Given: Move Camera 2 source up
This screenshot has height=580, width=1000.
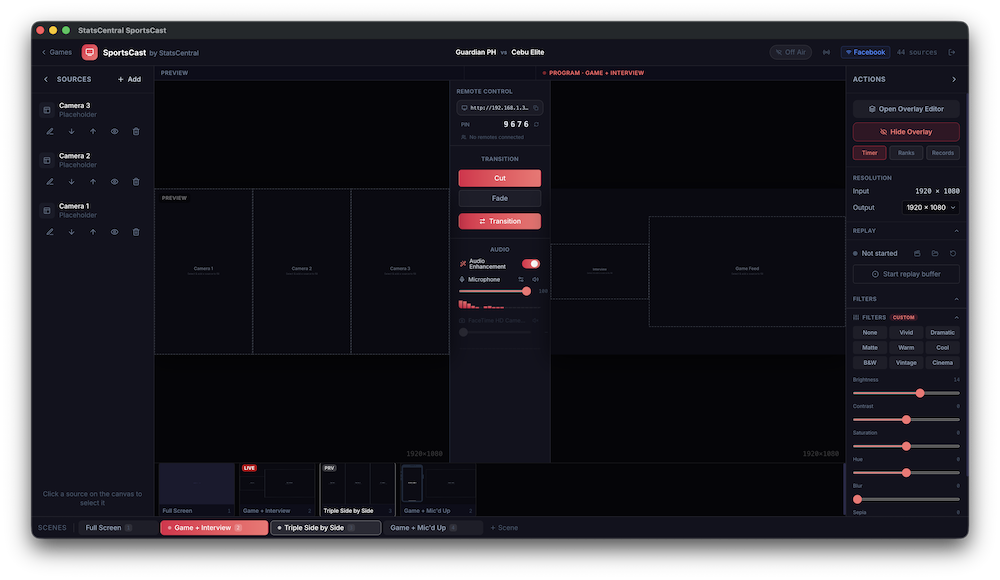Looking at the screenshot, I should tap(93, 182).
